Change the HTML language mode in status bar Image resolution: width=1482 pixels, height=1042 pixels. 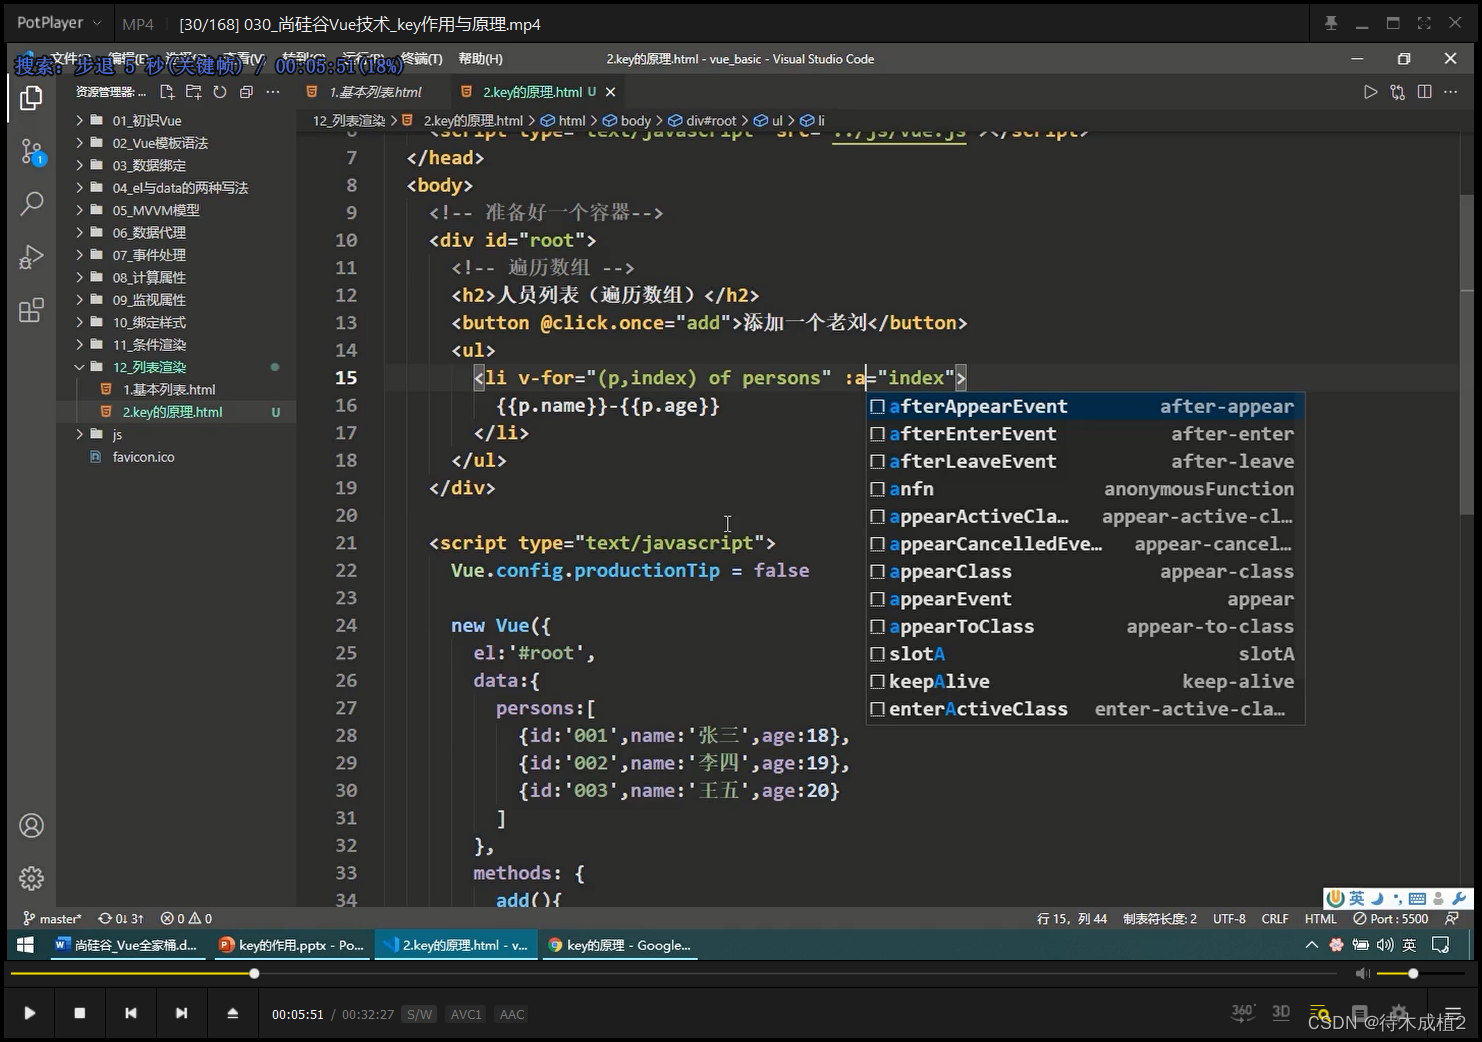click(x=1320, y=918)
